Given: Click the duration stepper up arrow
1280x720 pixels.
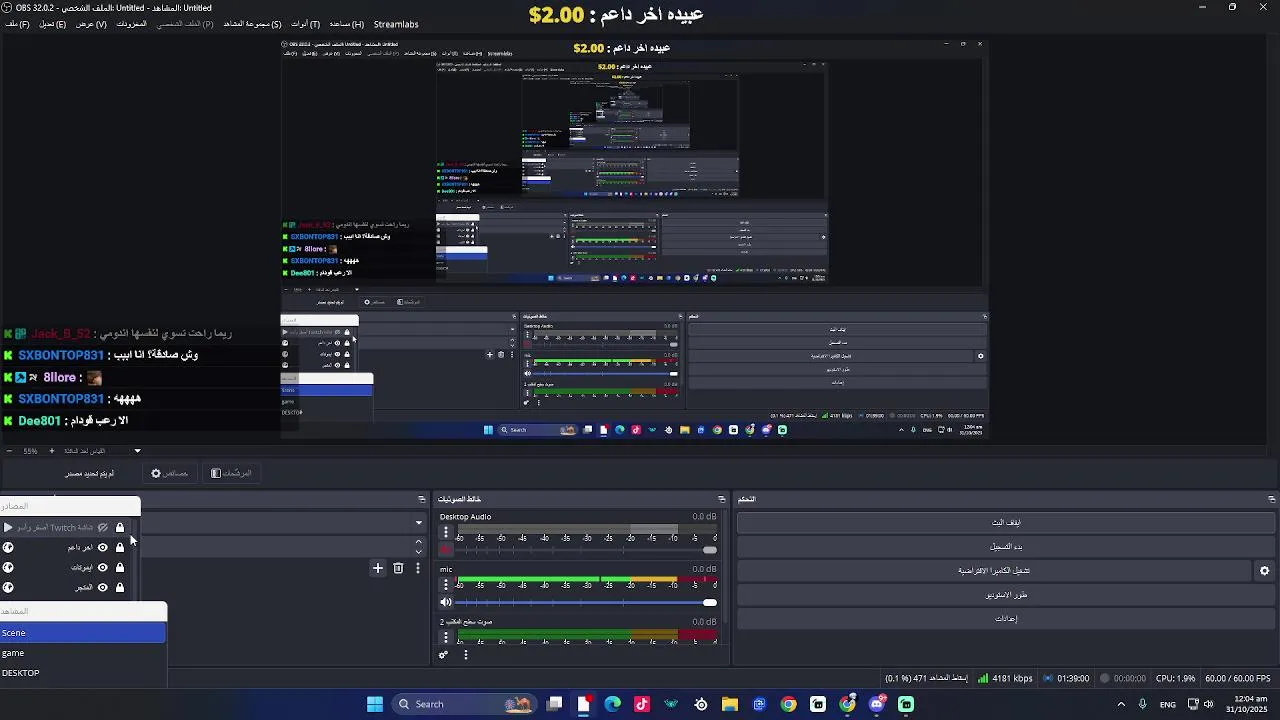Looking at the screenshot, I should pyautogui.click(x=419, y=542).
